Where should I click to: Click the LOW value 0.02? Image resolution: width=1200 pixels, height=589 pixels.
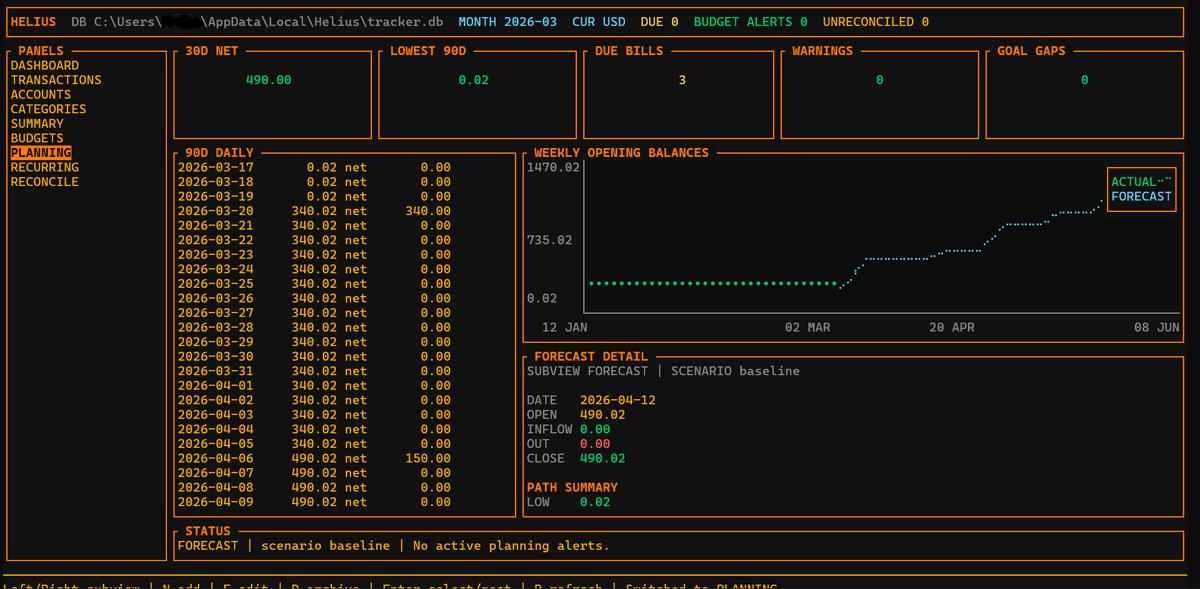pos(595,502)
